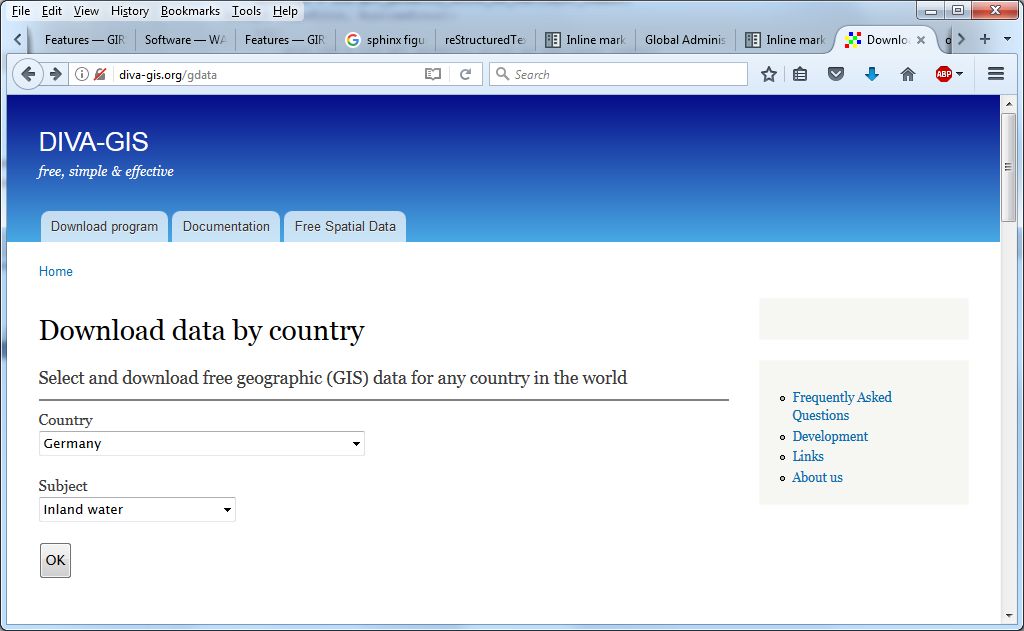1024x631 pixels.
Task: Click the forward navigation arrow
Action: pos(56,74)
